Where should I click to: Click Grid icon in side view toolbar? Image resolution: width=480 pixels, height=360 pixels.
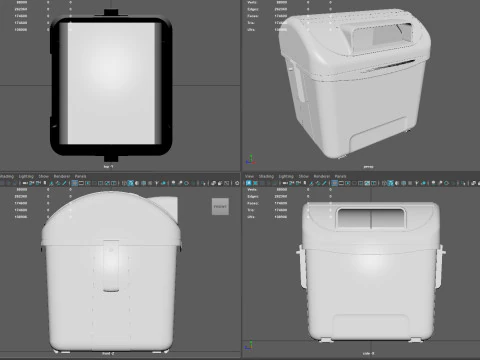(x=335, y=183)
